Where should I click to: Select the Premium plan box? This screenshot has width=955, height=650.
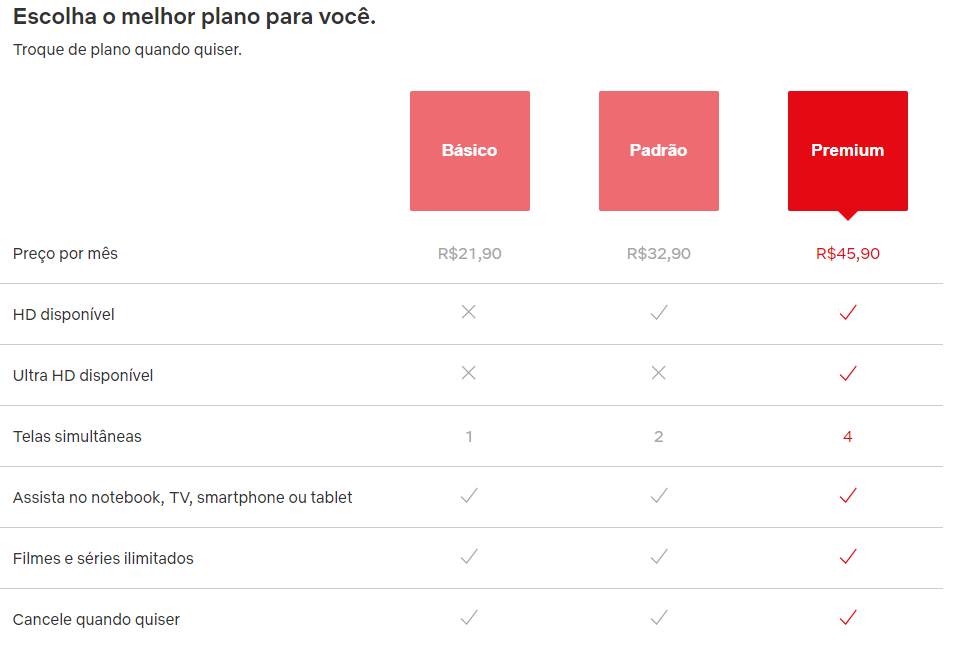[x=847, y=151]
